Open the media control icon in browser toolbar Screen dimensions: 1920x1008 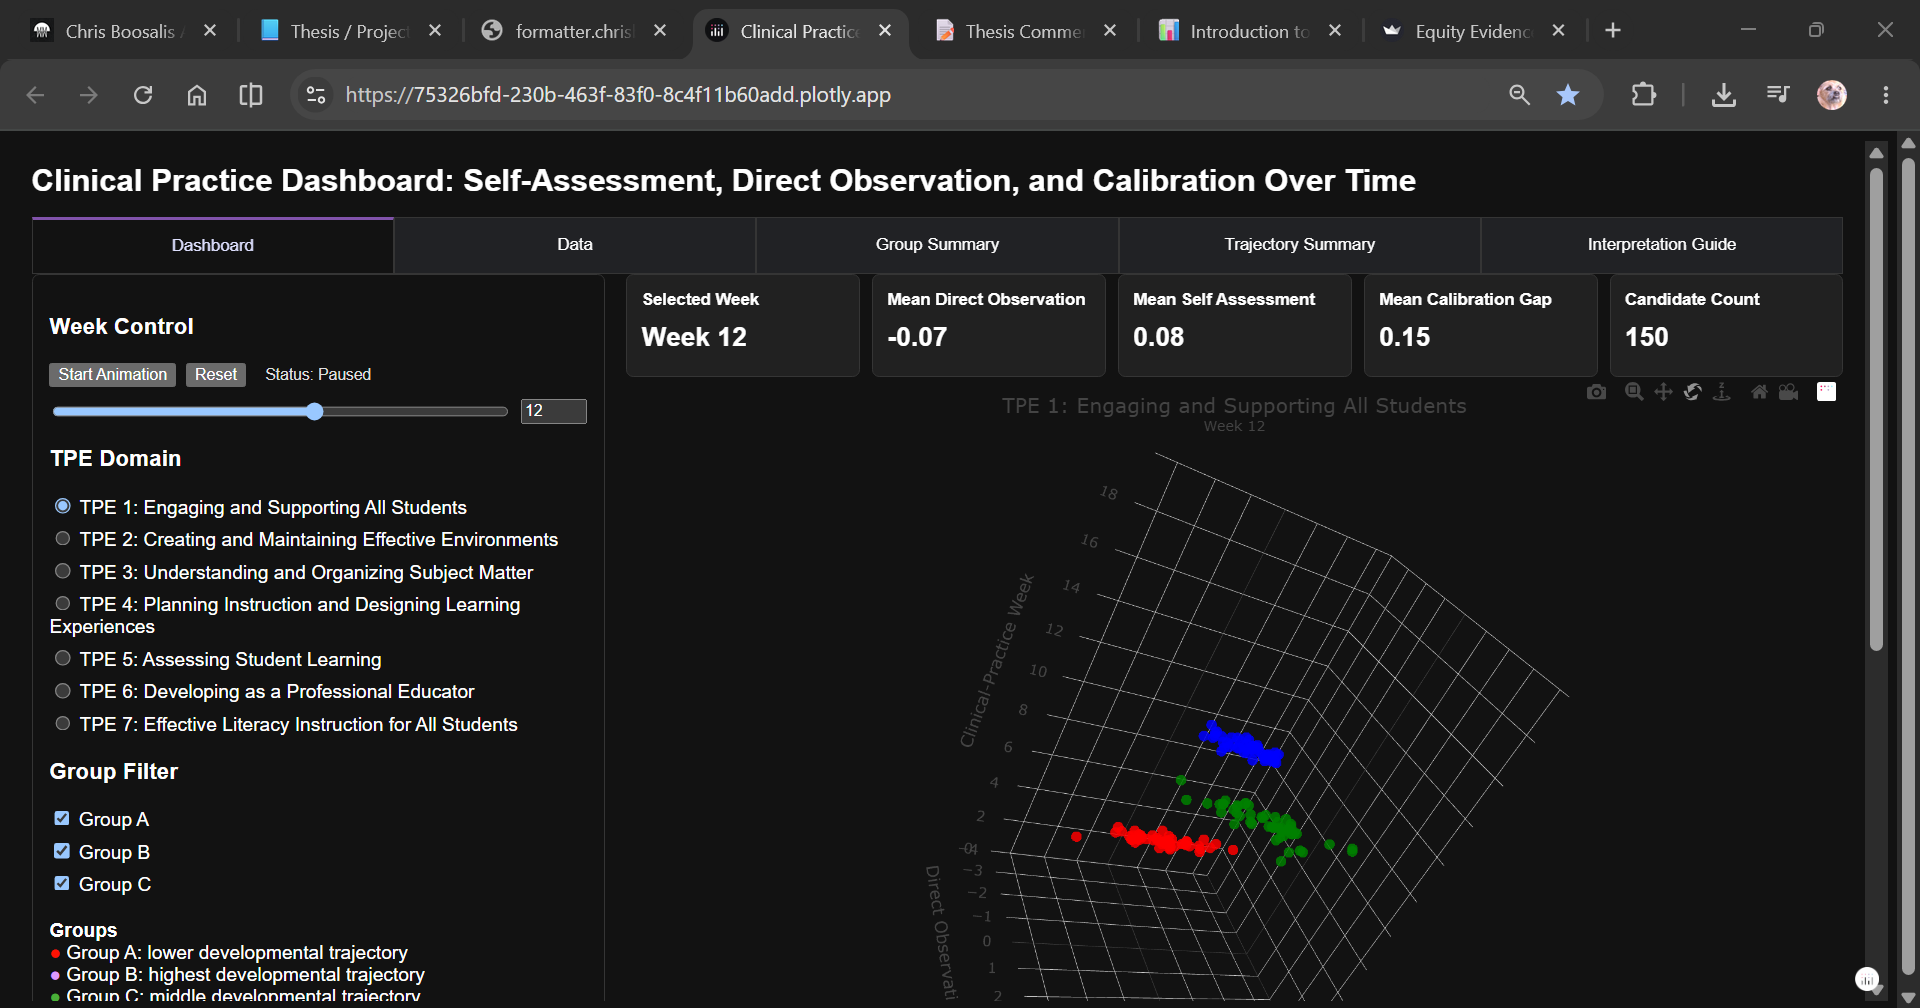[x=1777, y=95]
